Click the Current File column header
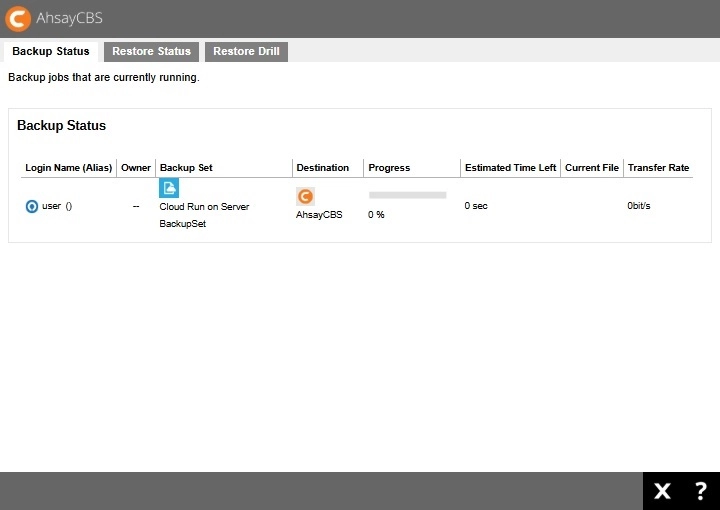 (x=592, y=168)
